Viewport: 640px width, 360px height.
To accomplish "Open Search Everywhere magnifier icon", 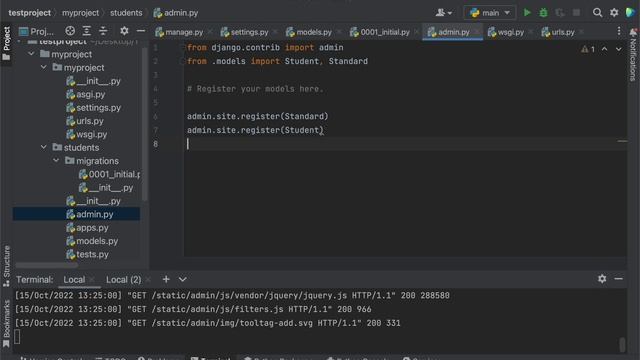I will tap(597, 13).
